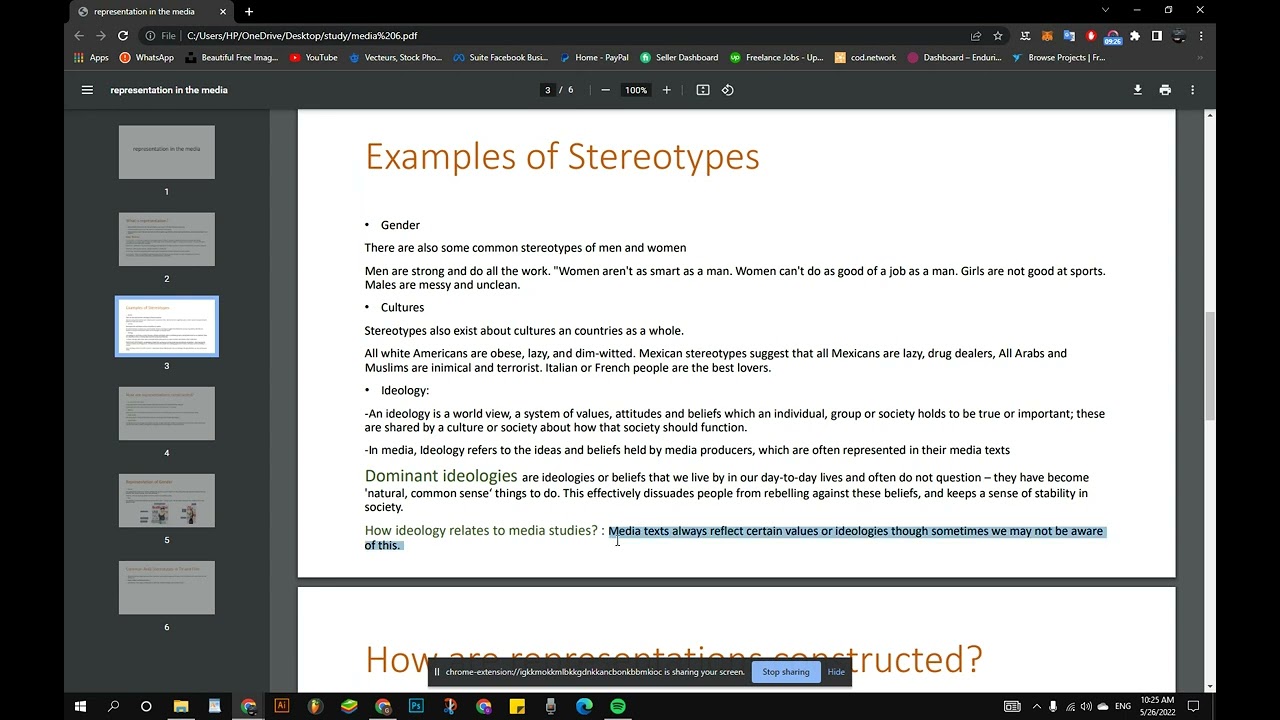This screenshot has height=720, width=1280.
Task: Open the Seller Dashboard bookmark
Action: (x=679, y=58)
